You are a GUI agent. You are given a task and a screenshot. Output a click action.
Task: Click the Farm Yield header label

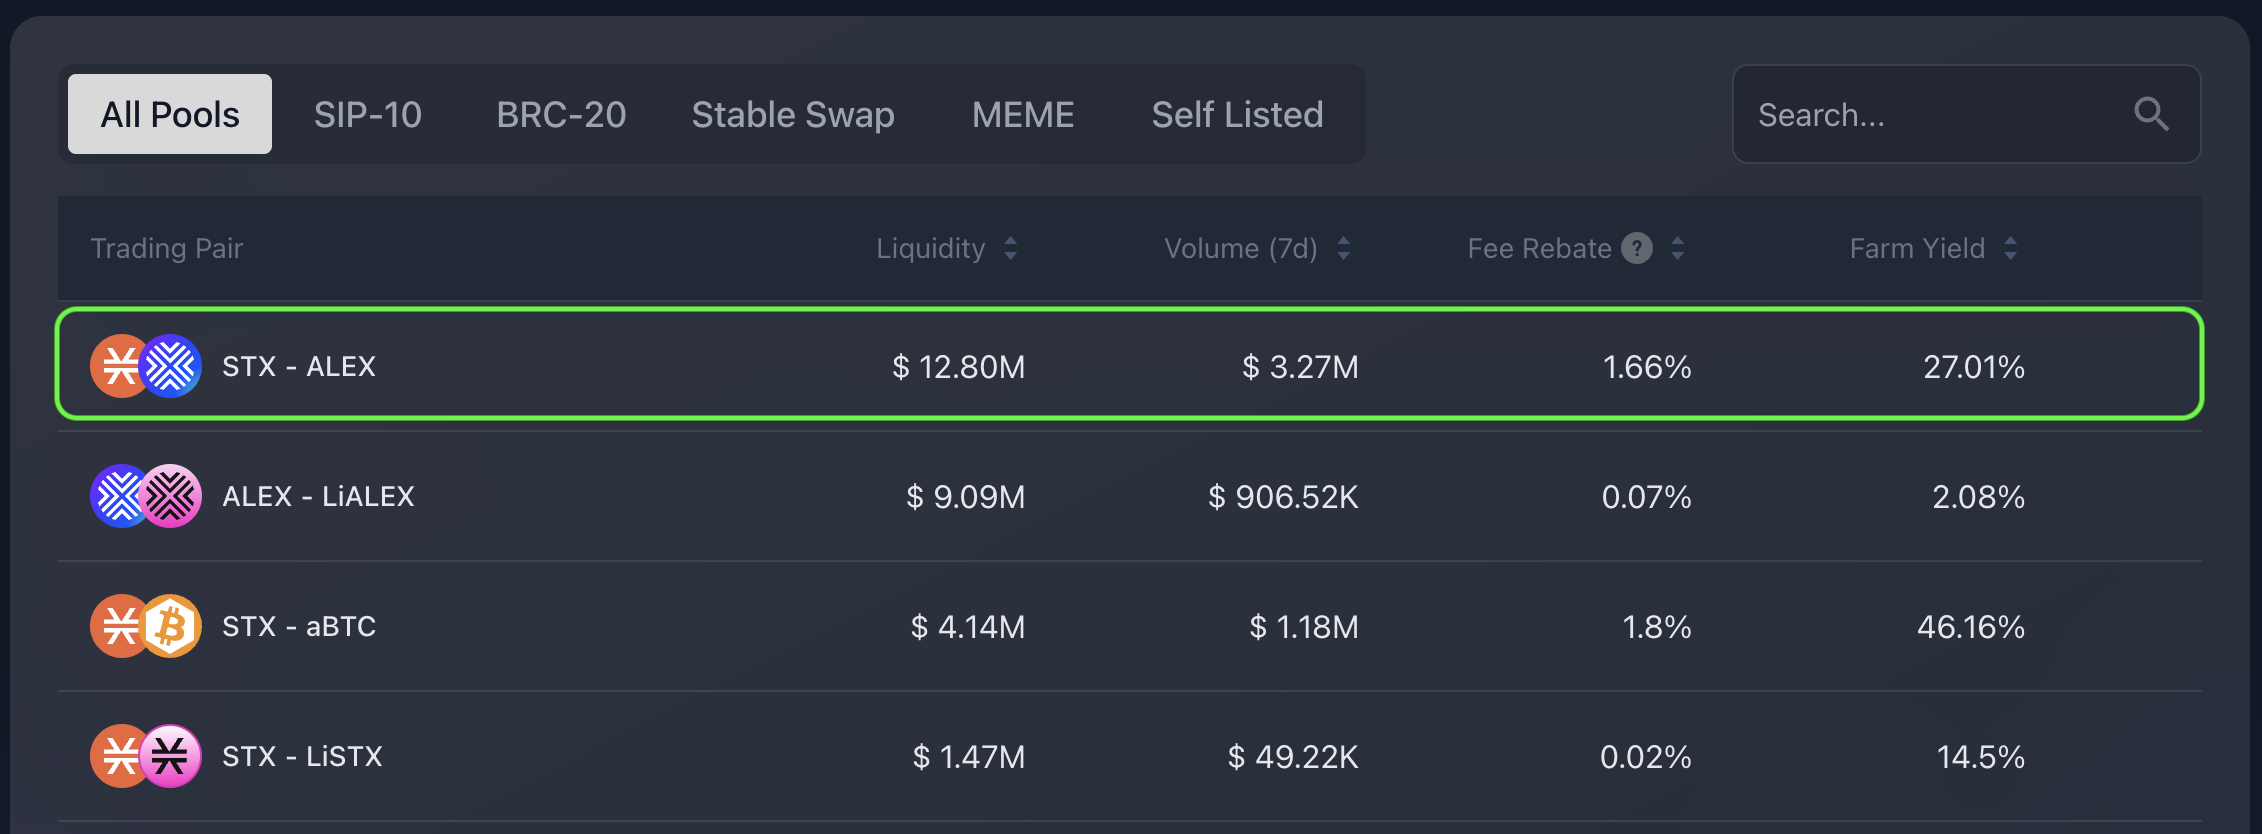(1917, 248)
